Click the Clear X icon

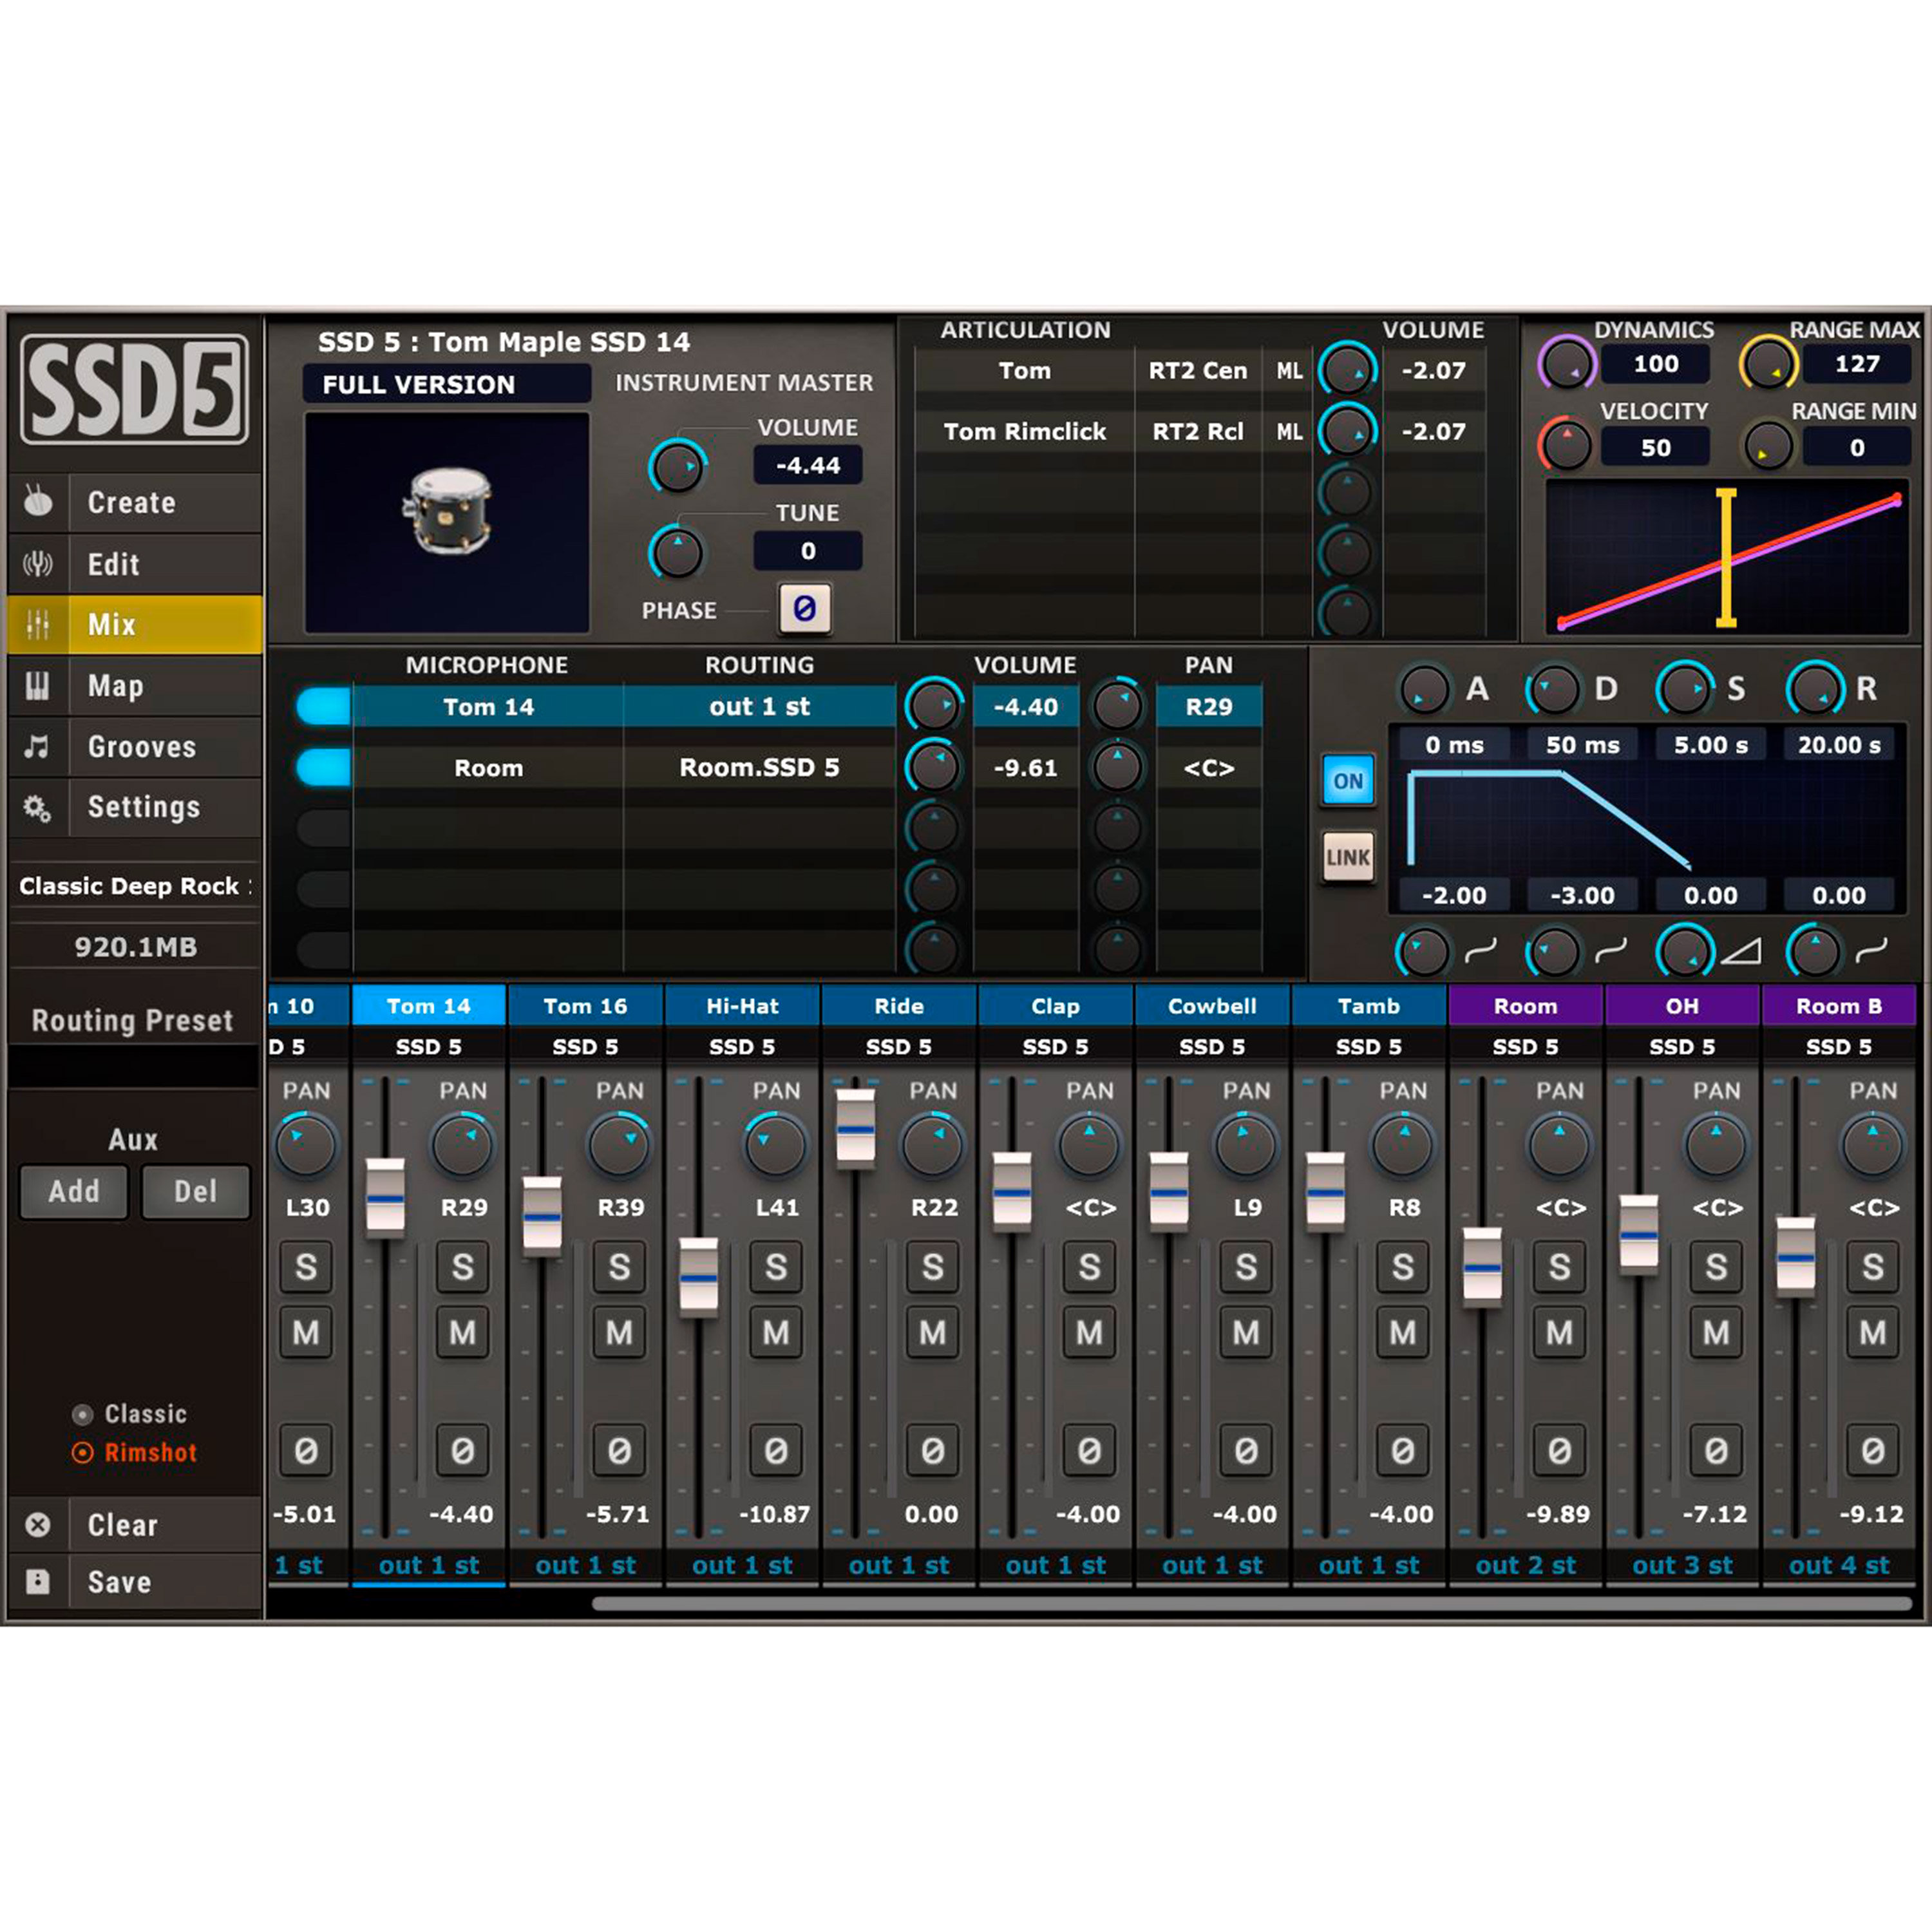click(38, 1524)
